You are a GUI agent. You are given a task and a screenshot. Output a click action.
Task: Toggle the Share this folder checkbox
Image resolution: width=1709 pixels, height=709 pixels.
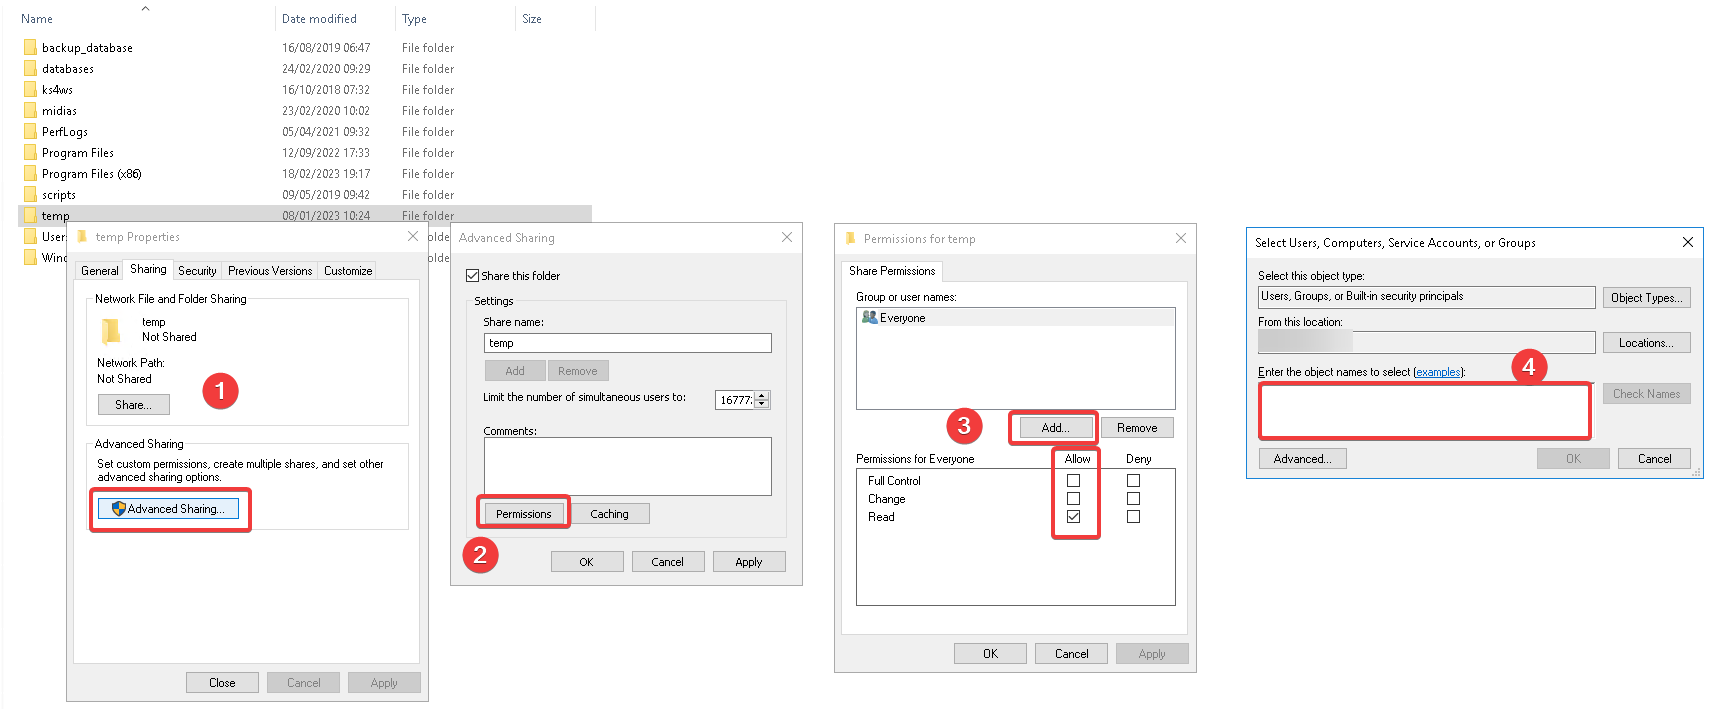tap(473, 276)
